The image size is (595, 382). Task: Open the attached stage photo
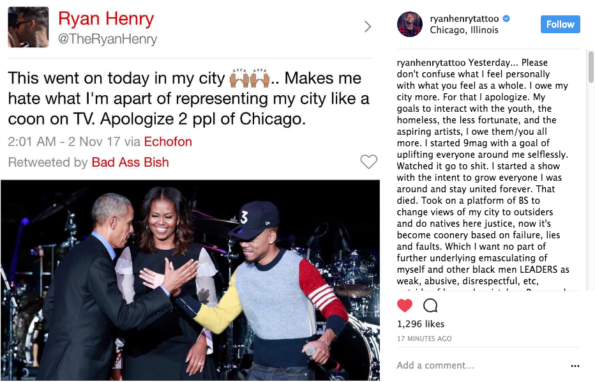tap(190, 280)
